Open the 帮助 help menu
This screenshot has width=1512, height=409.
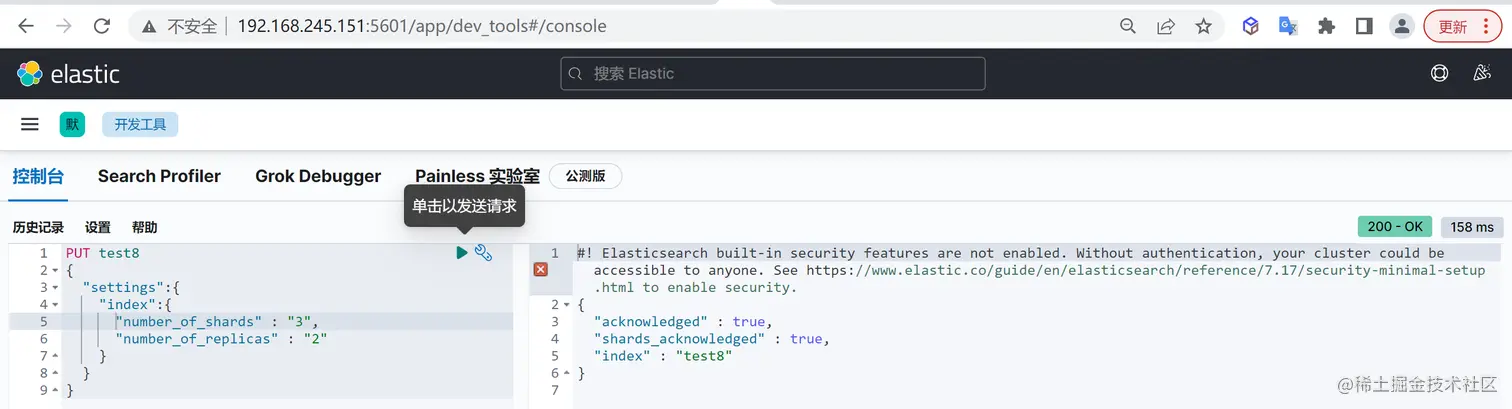pyautogui.click(x=145, y=227)
